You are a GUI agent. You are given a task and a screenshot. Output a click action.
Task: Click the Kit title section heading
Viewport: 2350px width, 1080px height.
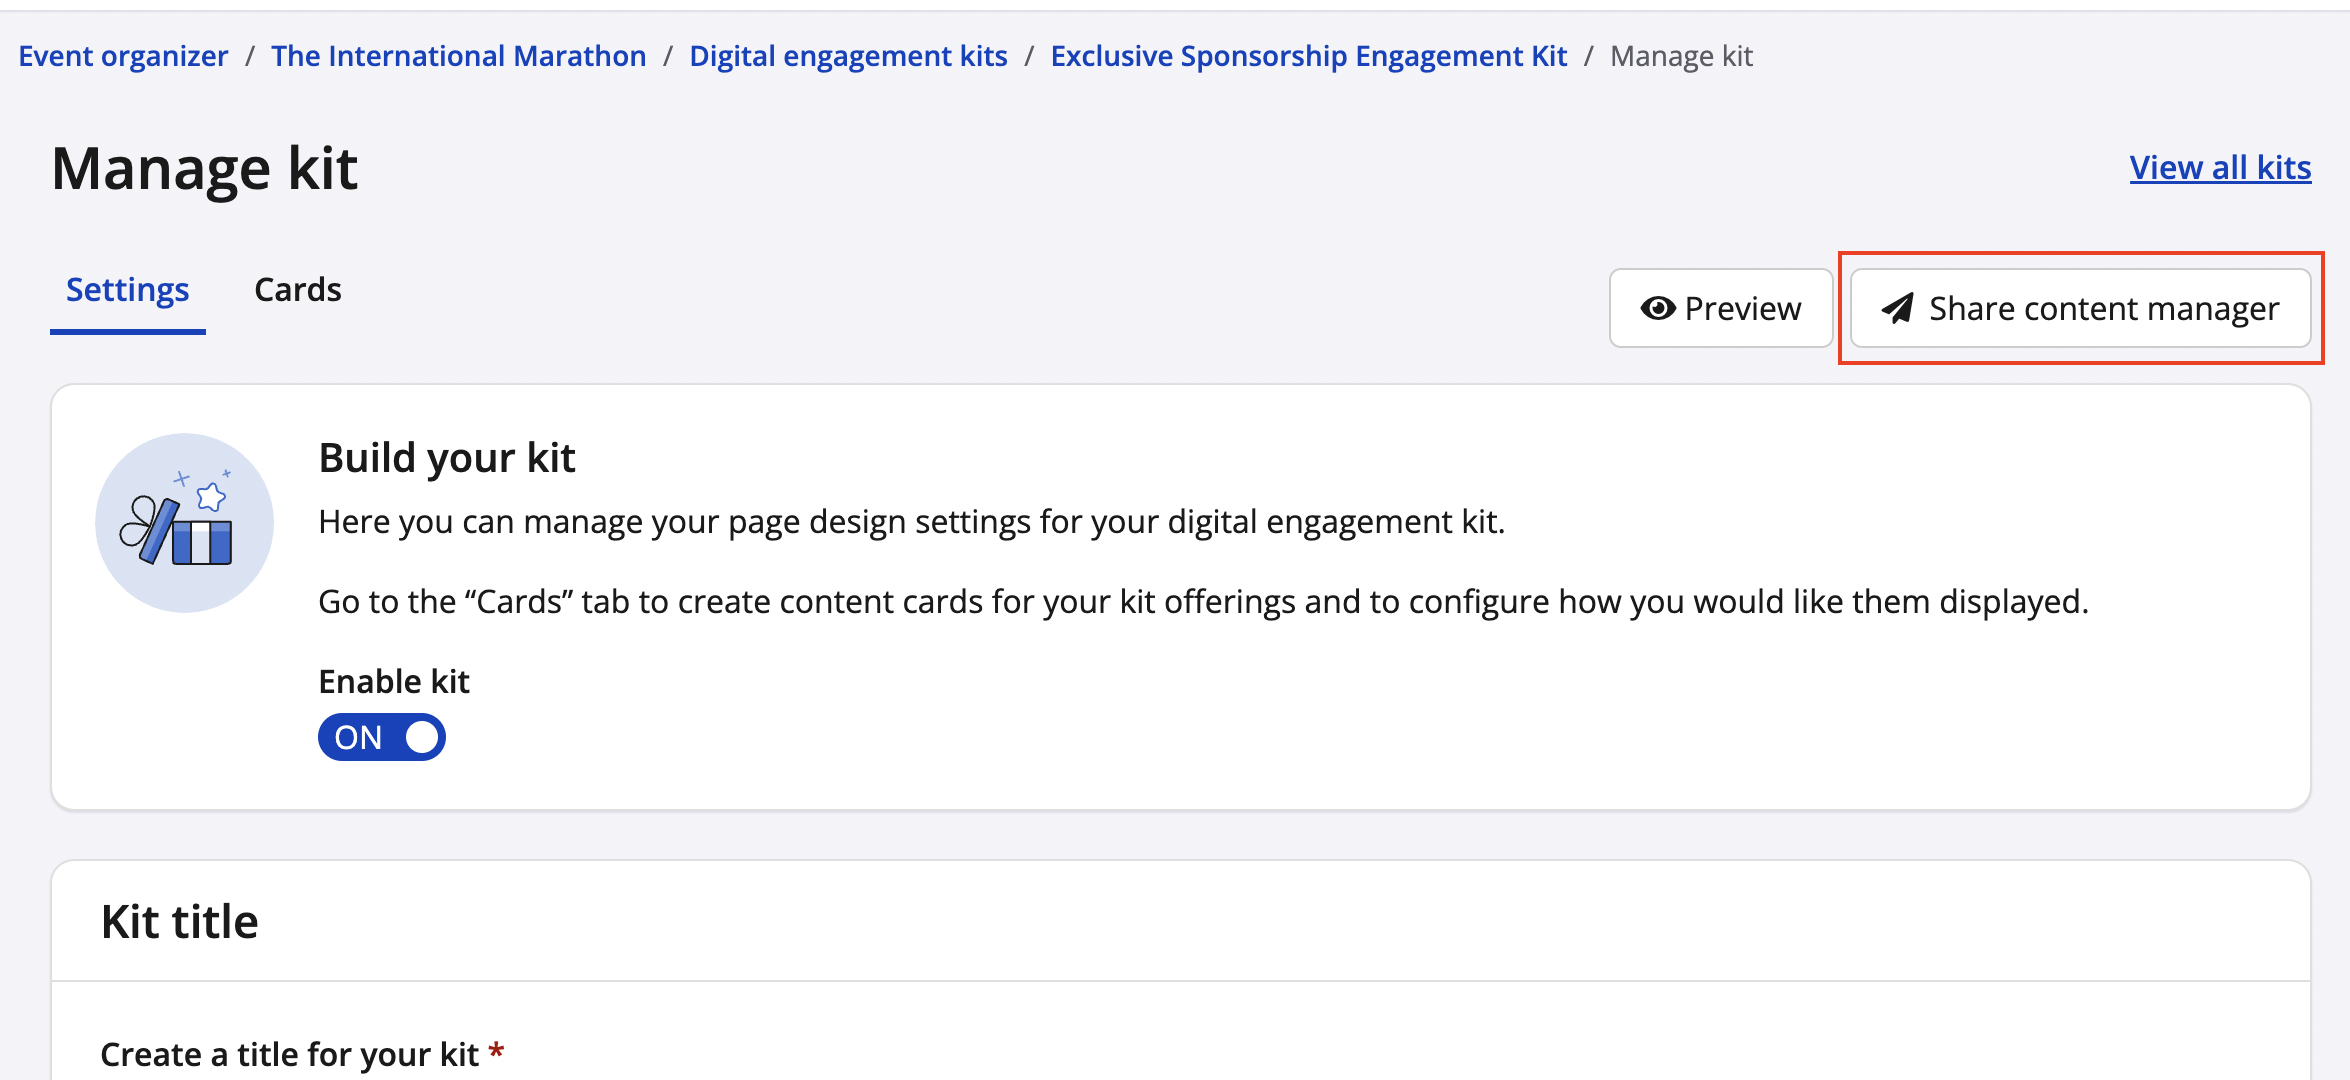pos(180,921)
